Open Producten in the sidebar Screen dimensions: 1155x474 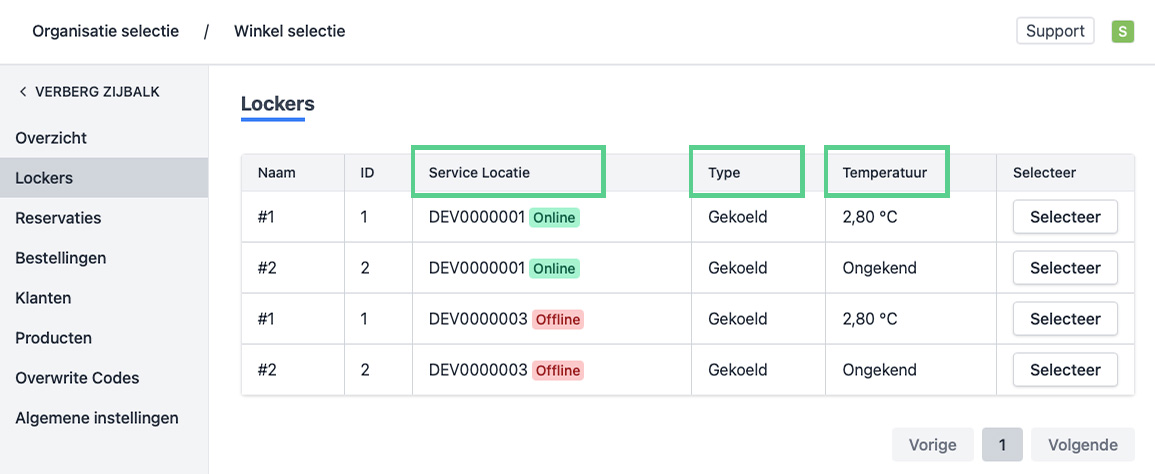(x=53, y=338)
